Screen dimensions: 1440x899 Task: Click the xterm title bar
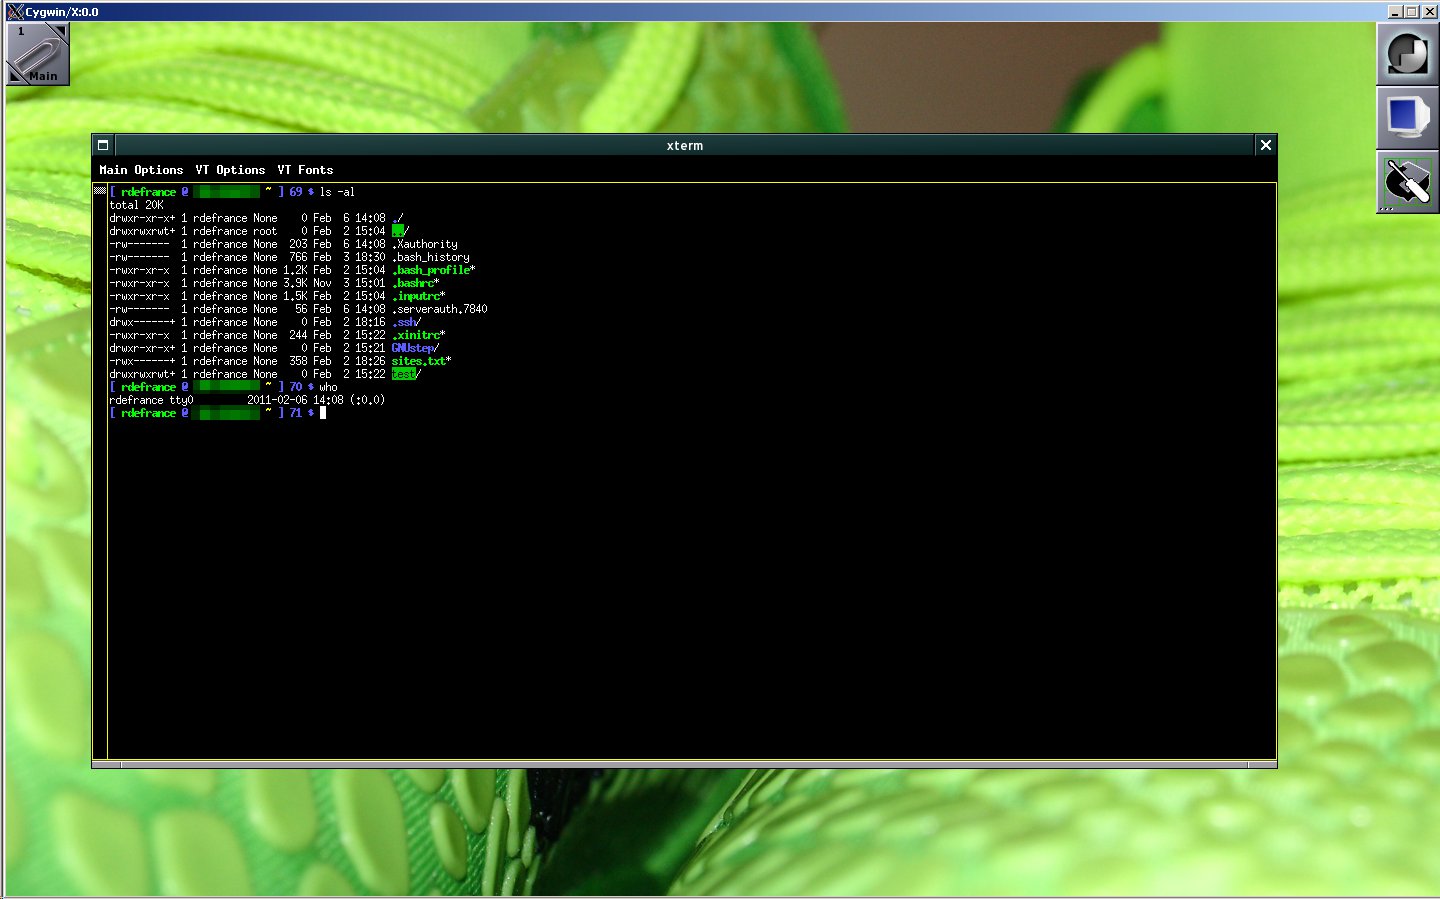685,145
